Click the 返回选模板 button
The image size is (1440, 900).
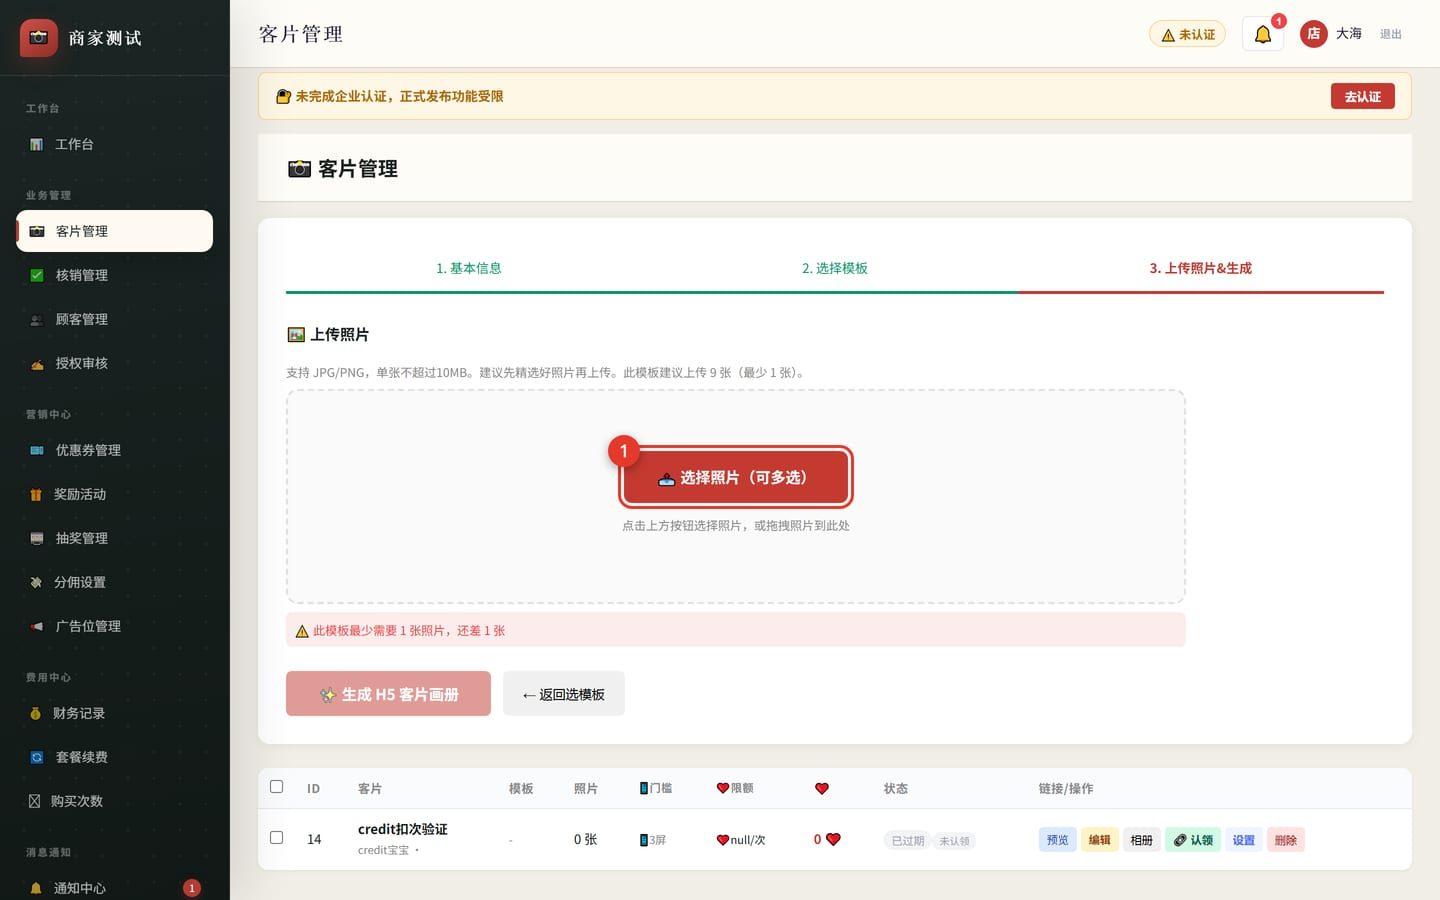tap(564, 693)
